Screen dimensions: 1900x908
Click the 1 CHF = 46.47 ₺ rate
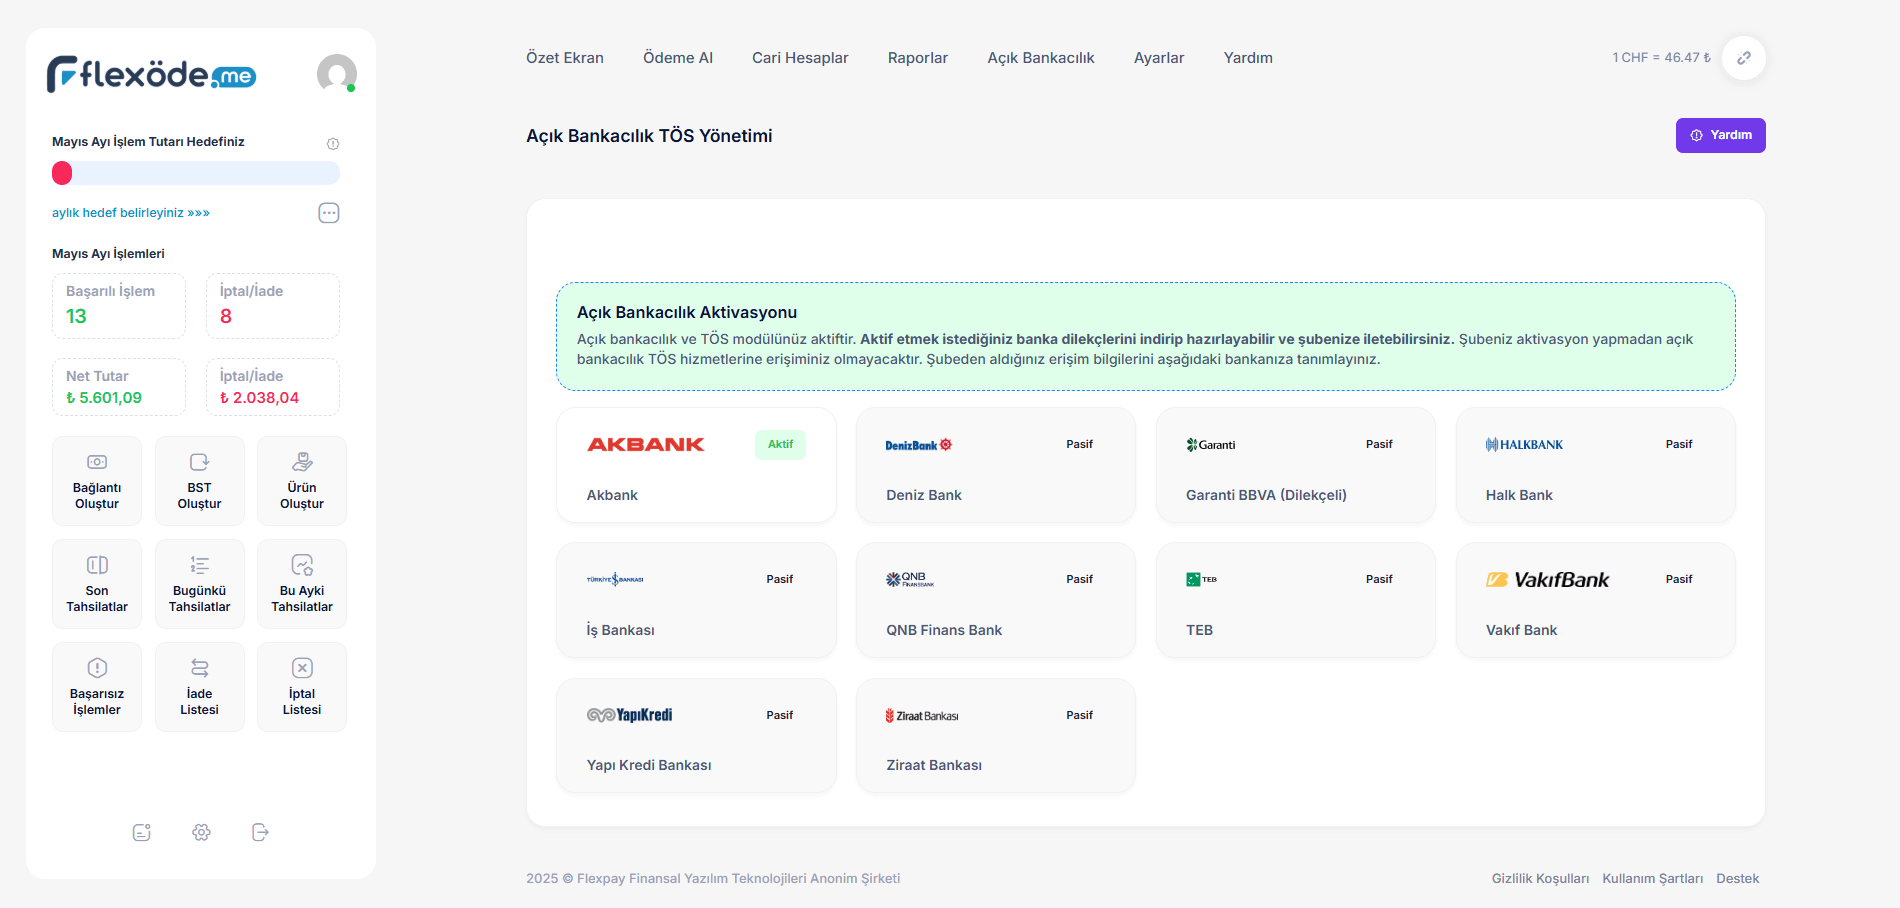tap(1661, 58)
